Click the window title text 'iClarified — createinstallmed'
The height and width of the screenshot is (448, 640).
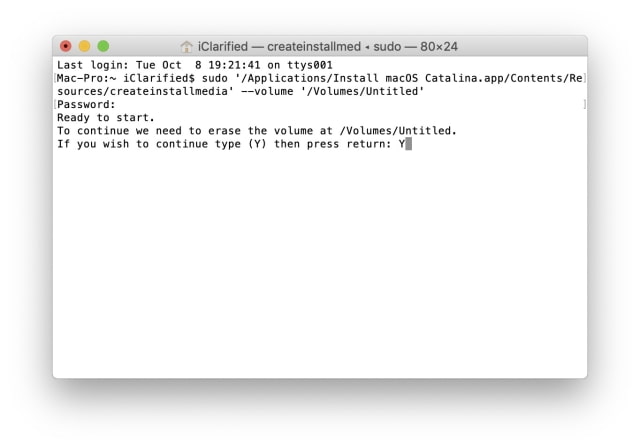279,47
